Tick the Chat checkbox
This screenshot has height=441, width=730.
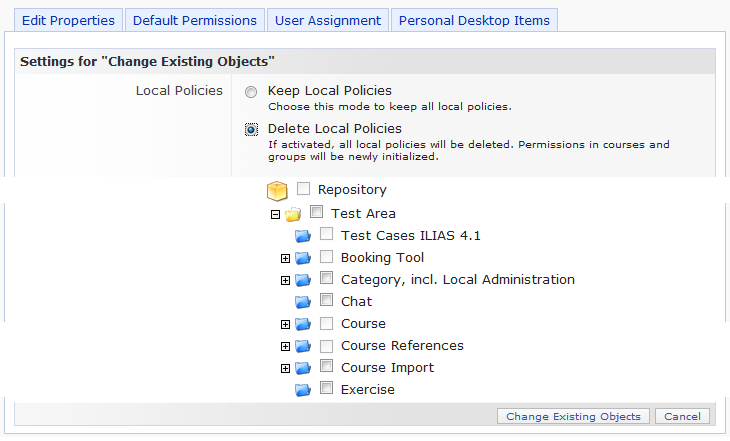326,301
